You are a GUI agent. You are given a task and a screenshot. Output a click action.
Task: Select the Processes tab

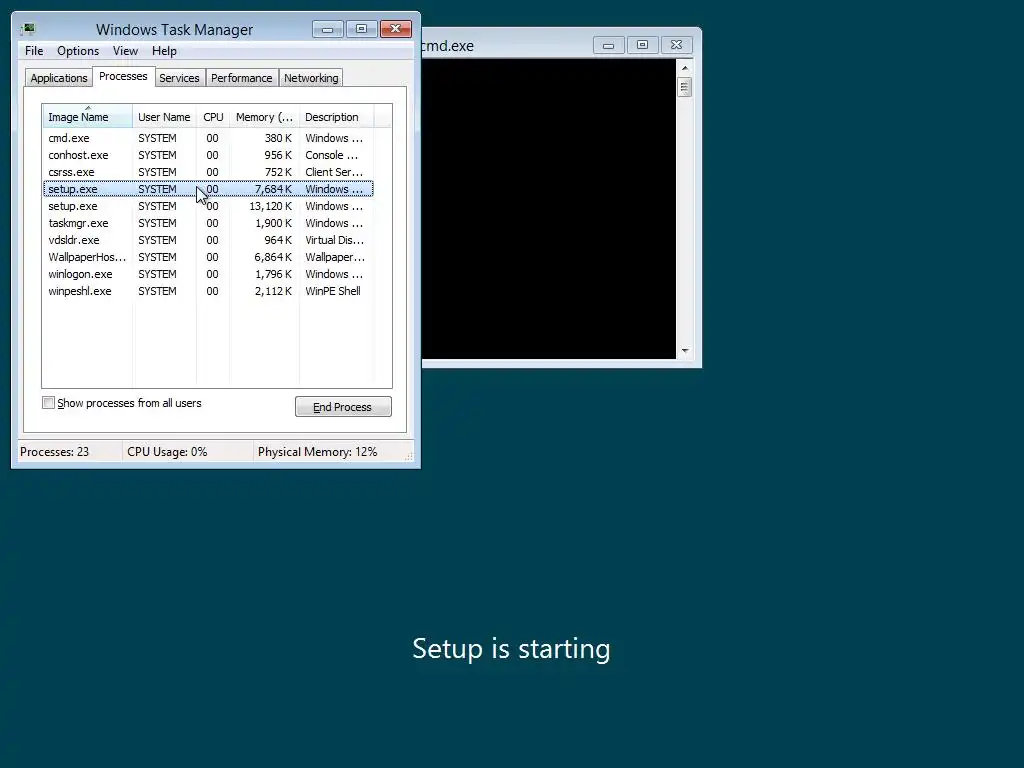pyautogui.click(x=123, y=76)
